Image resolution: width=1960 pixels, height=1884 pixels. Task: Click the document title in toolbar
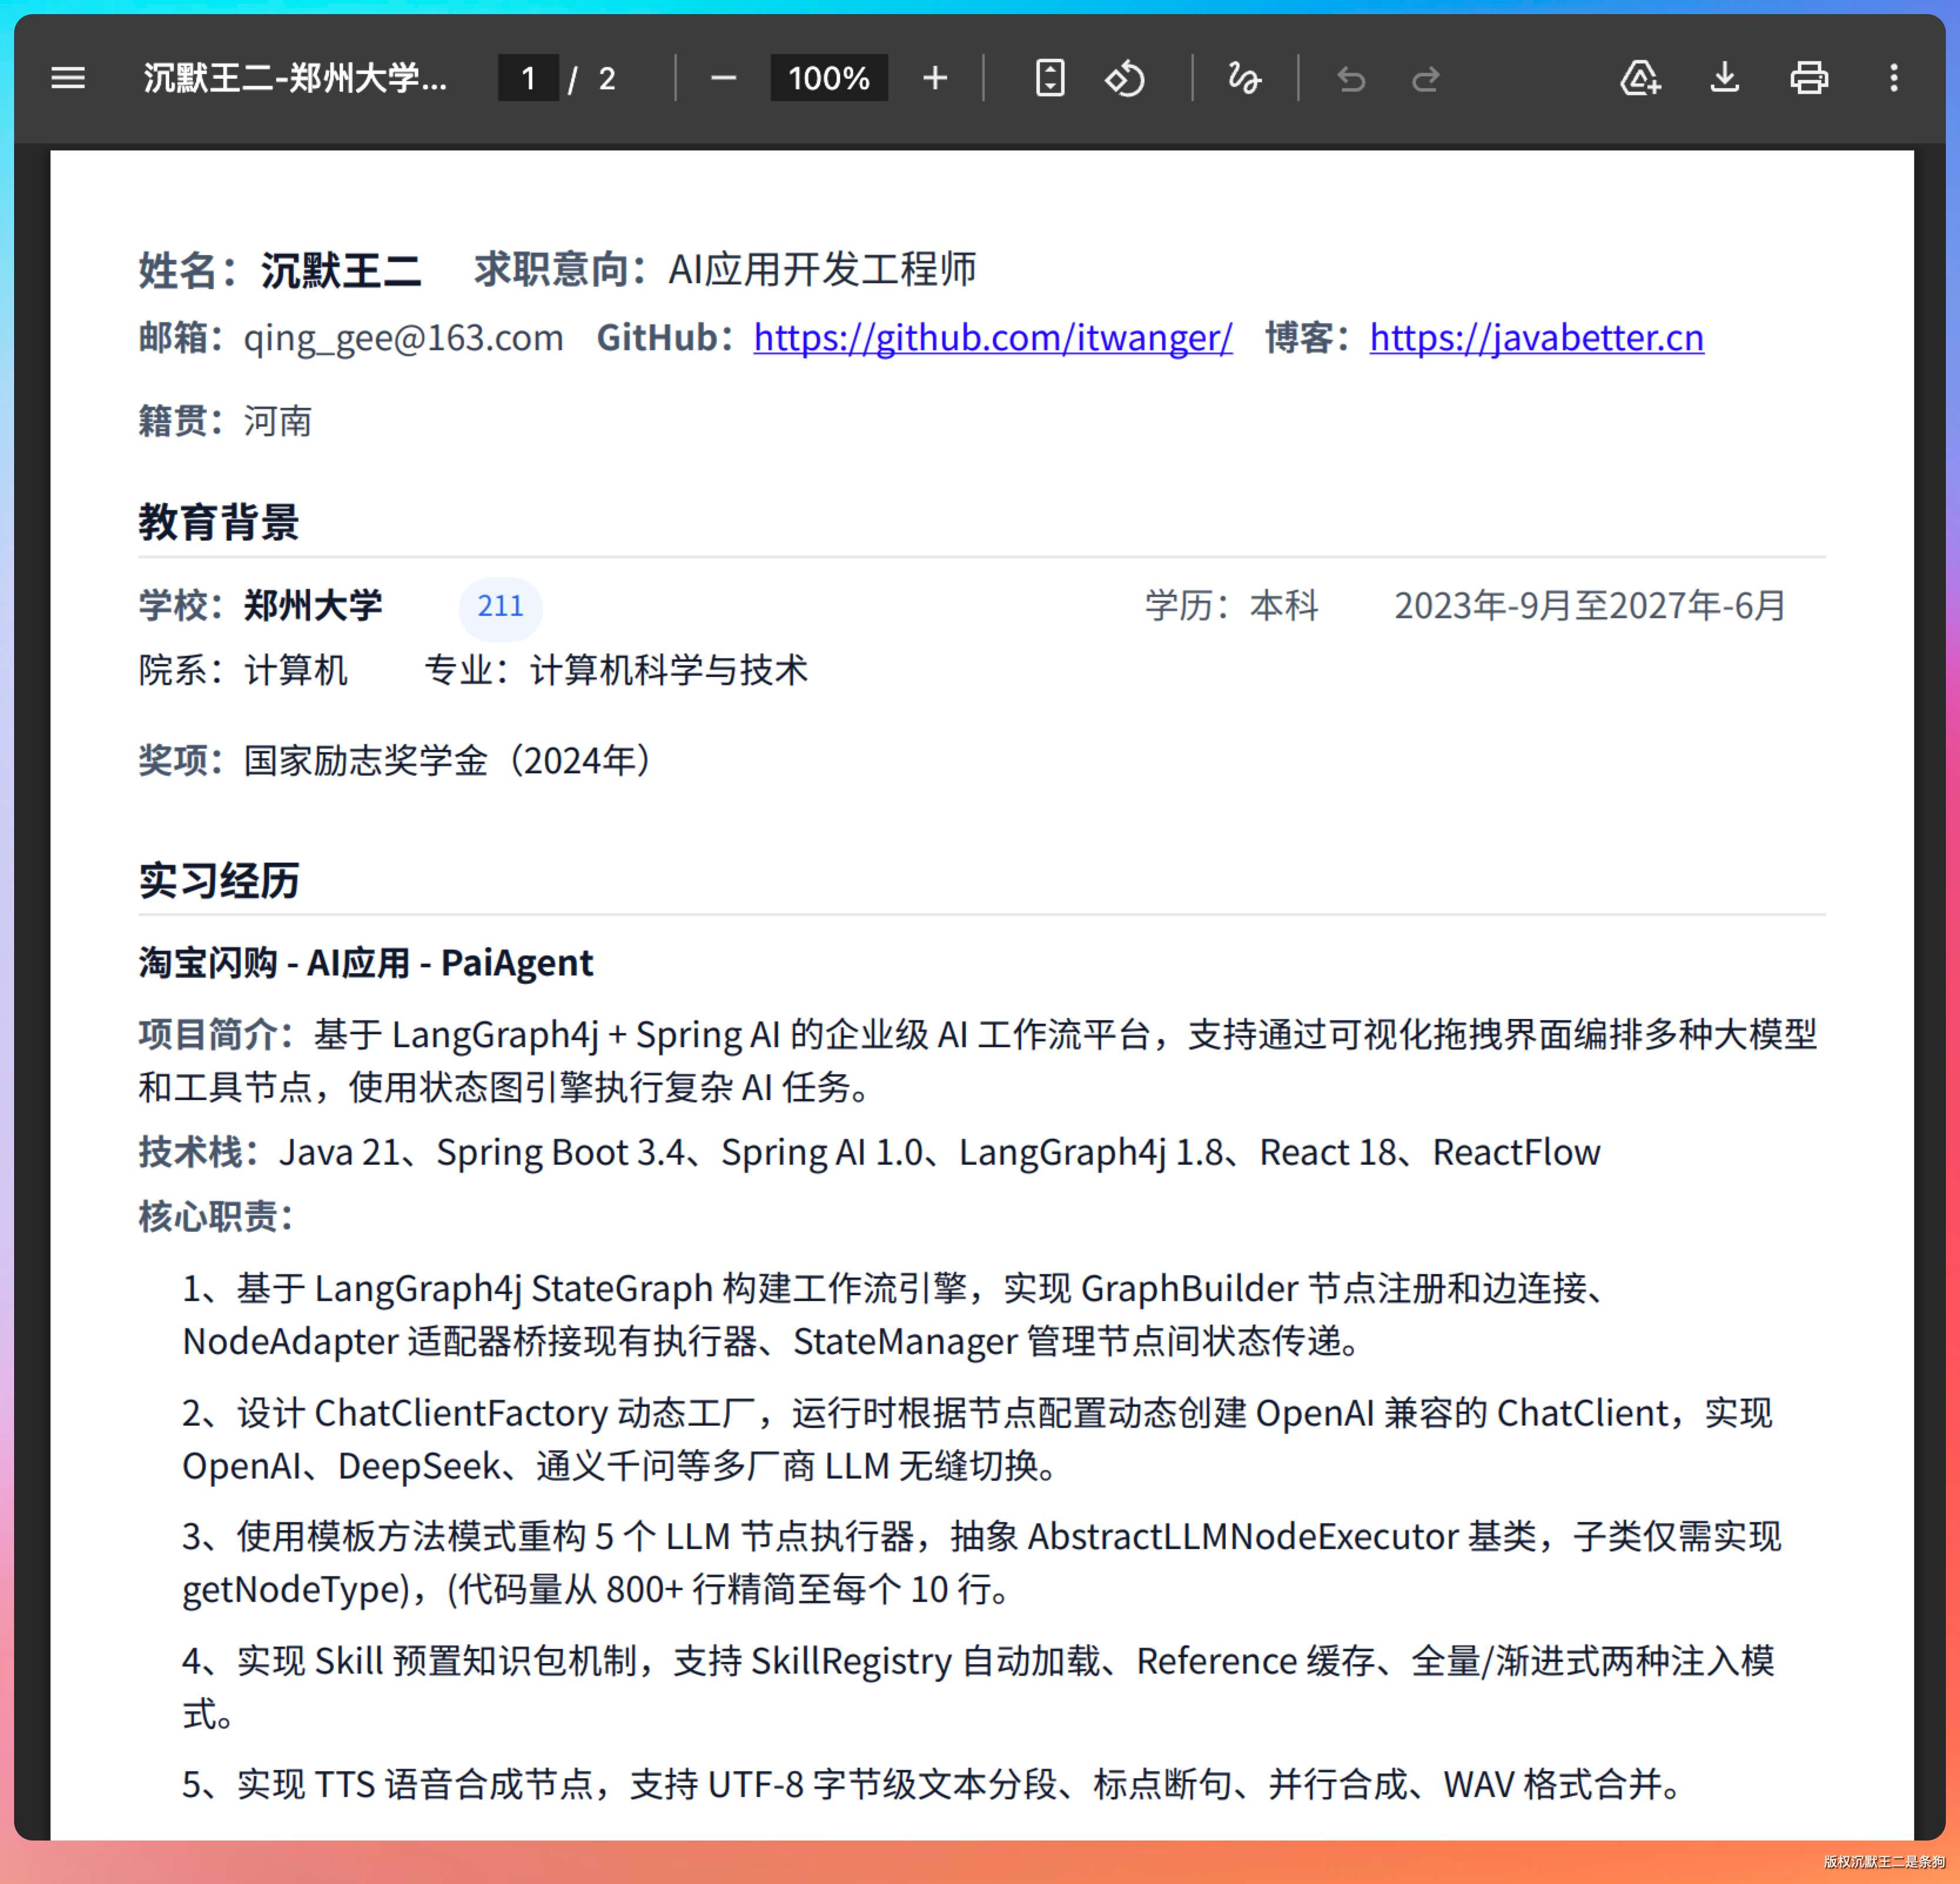click(x=295, y=78)
